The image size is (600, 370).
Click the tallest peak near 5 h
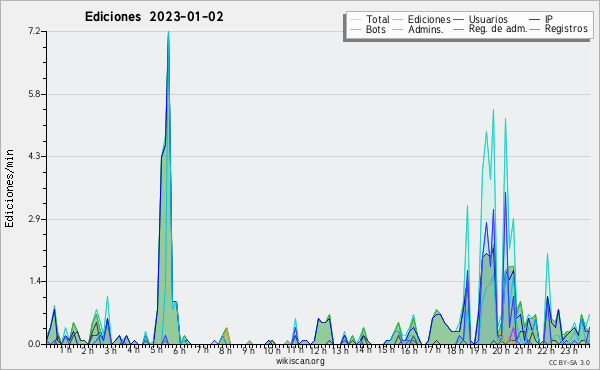tap(168, 32)
